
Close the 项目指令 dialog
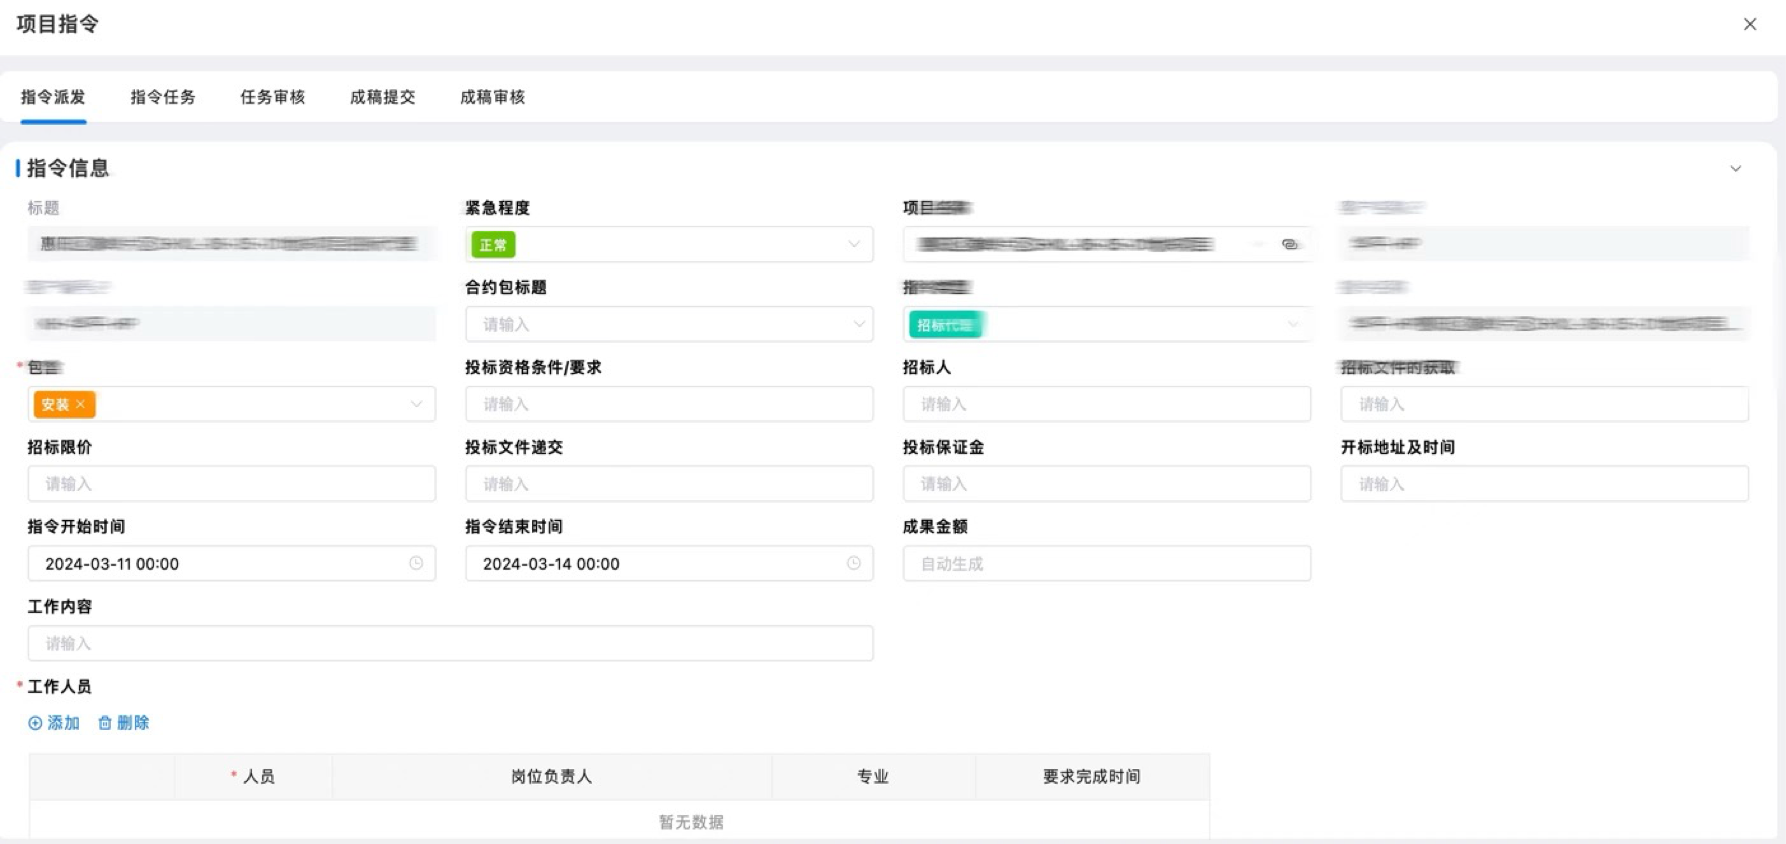point(1749,24)
